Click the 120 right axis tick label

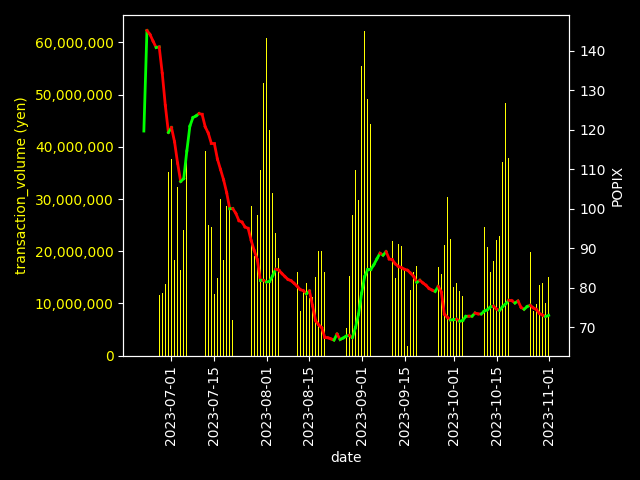pyautogui.click(x=593, y=131)
